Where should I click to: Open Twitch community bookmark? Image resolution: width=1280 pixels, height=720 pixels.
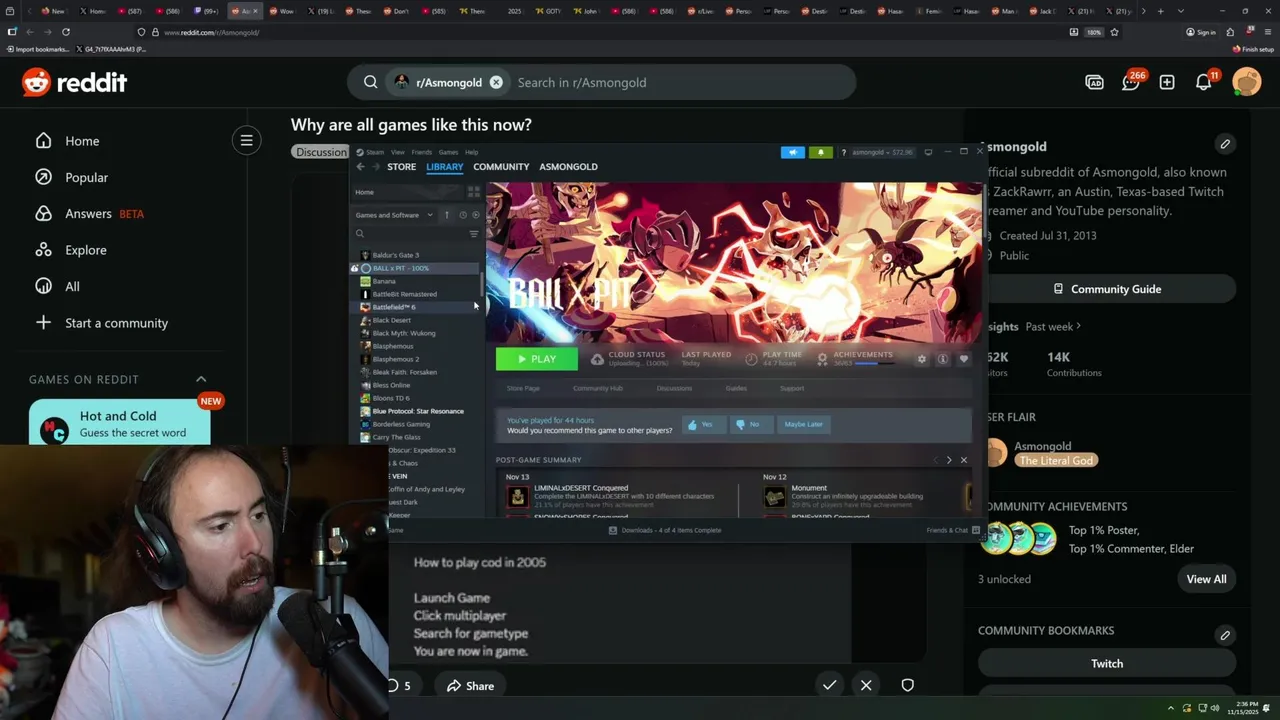[1107, 663]
